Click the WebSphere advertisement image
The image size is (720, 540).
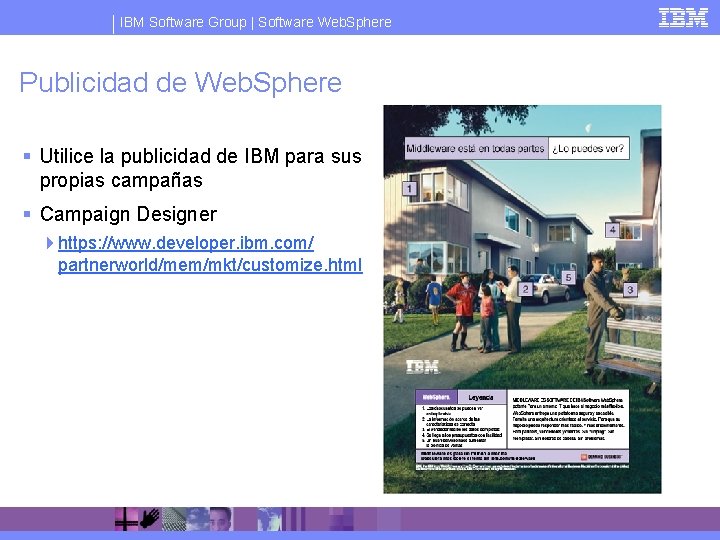click(522, 299)
